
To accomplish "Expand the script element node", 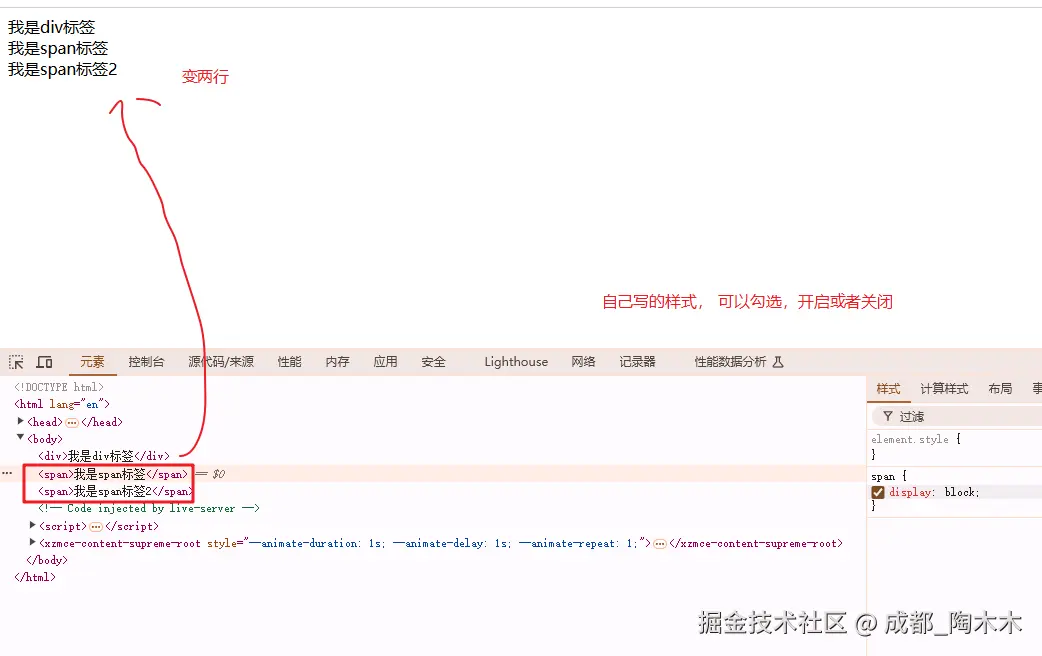I will pyautogui.click(x=33, y=525).
